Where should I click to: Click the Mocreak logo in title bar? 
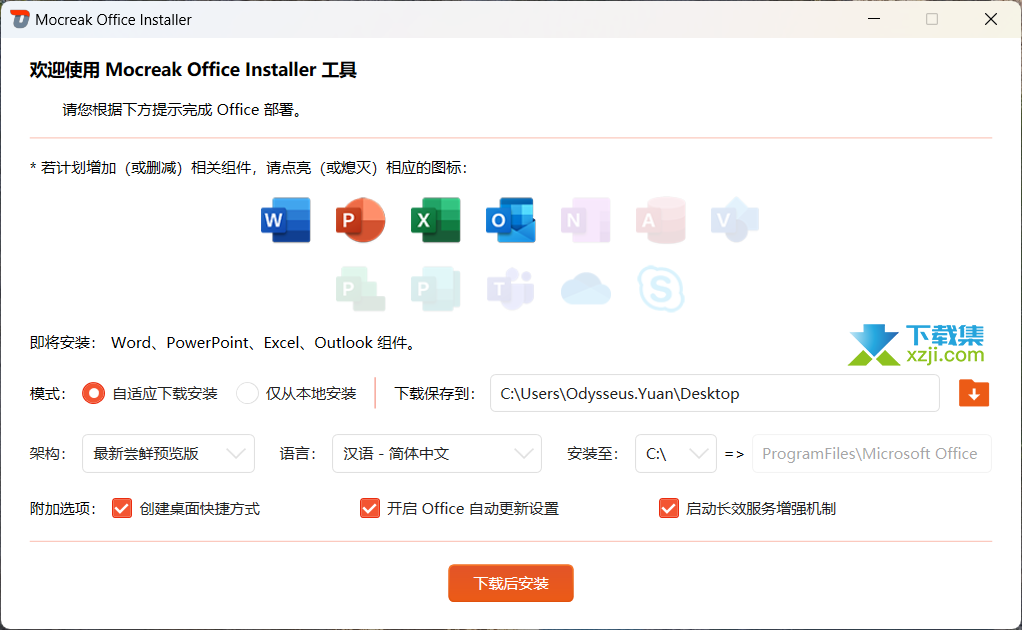(x=20, y=19)
